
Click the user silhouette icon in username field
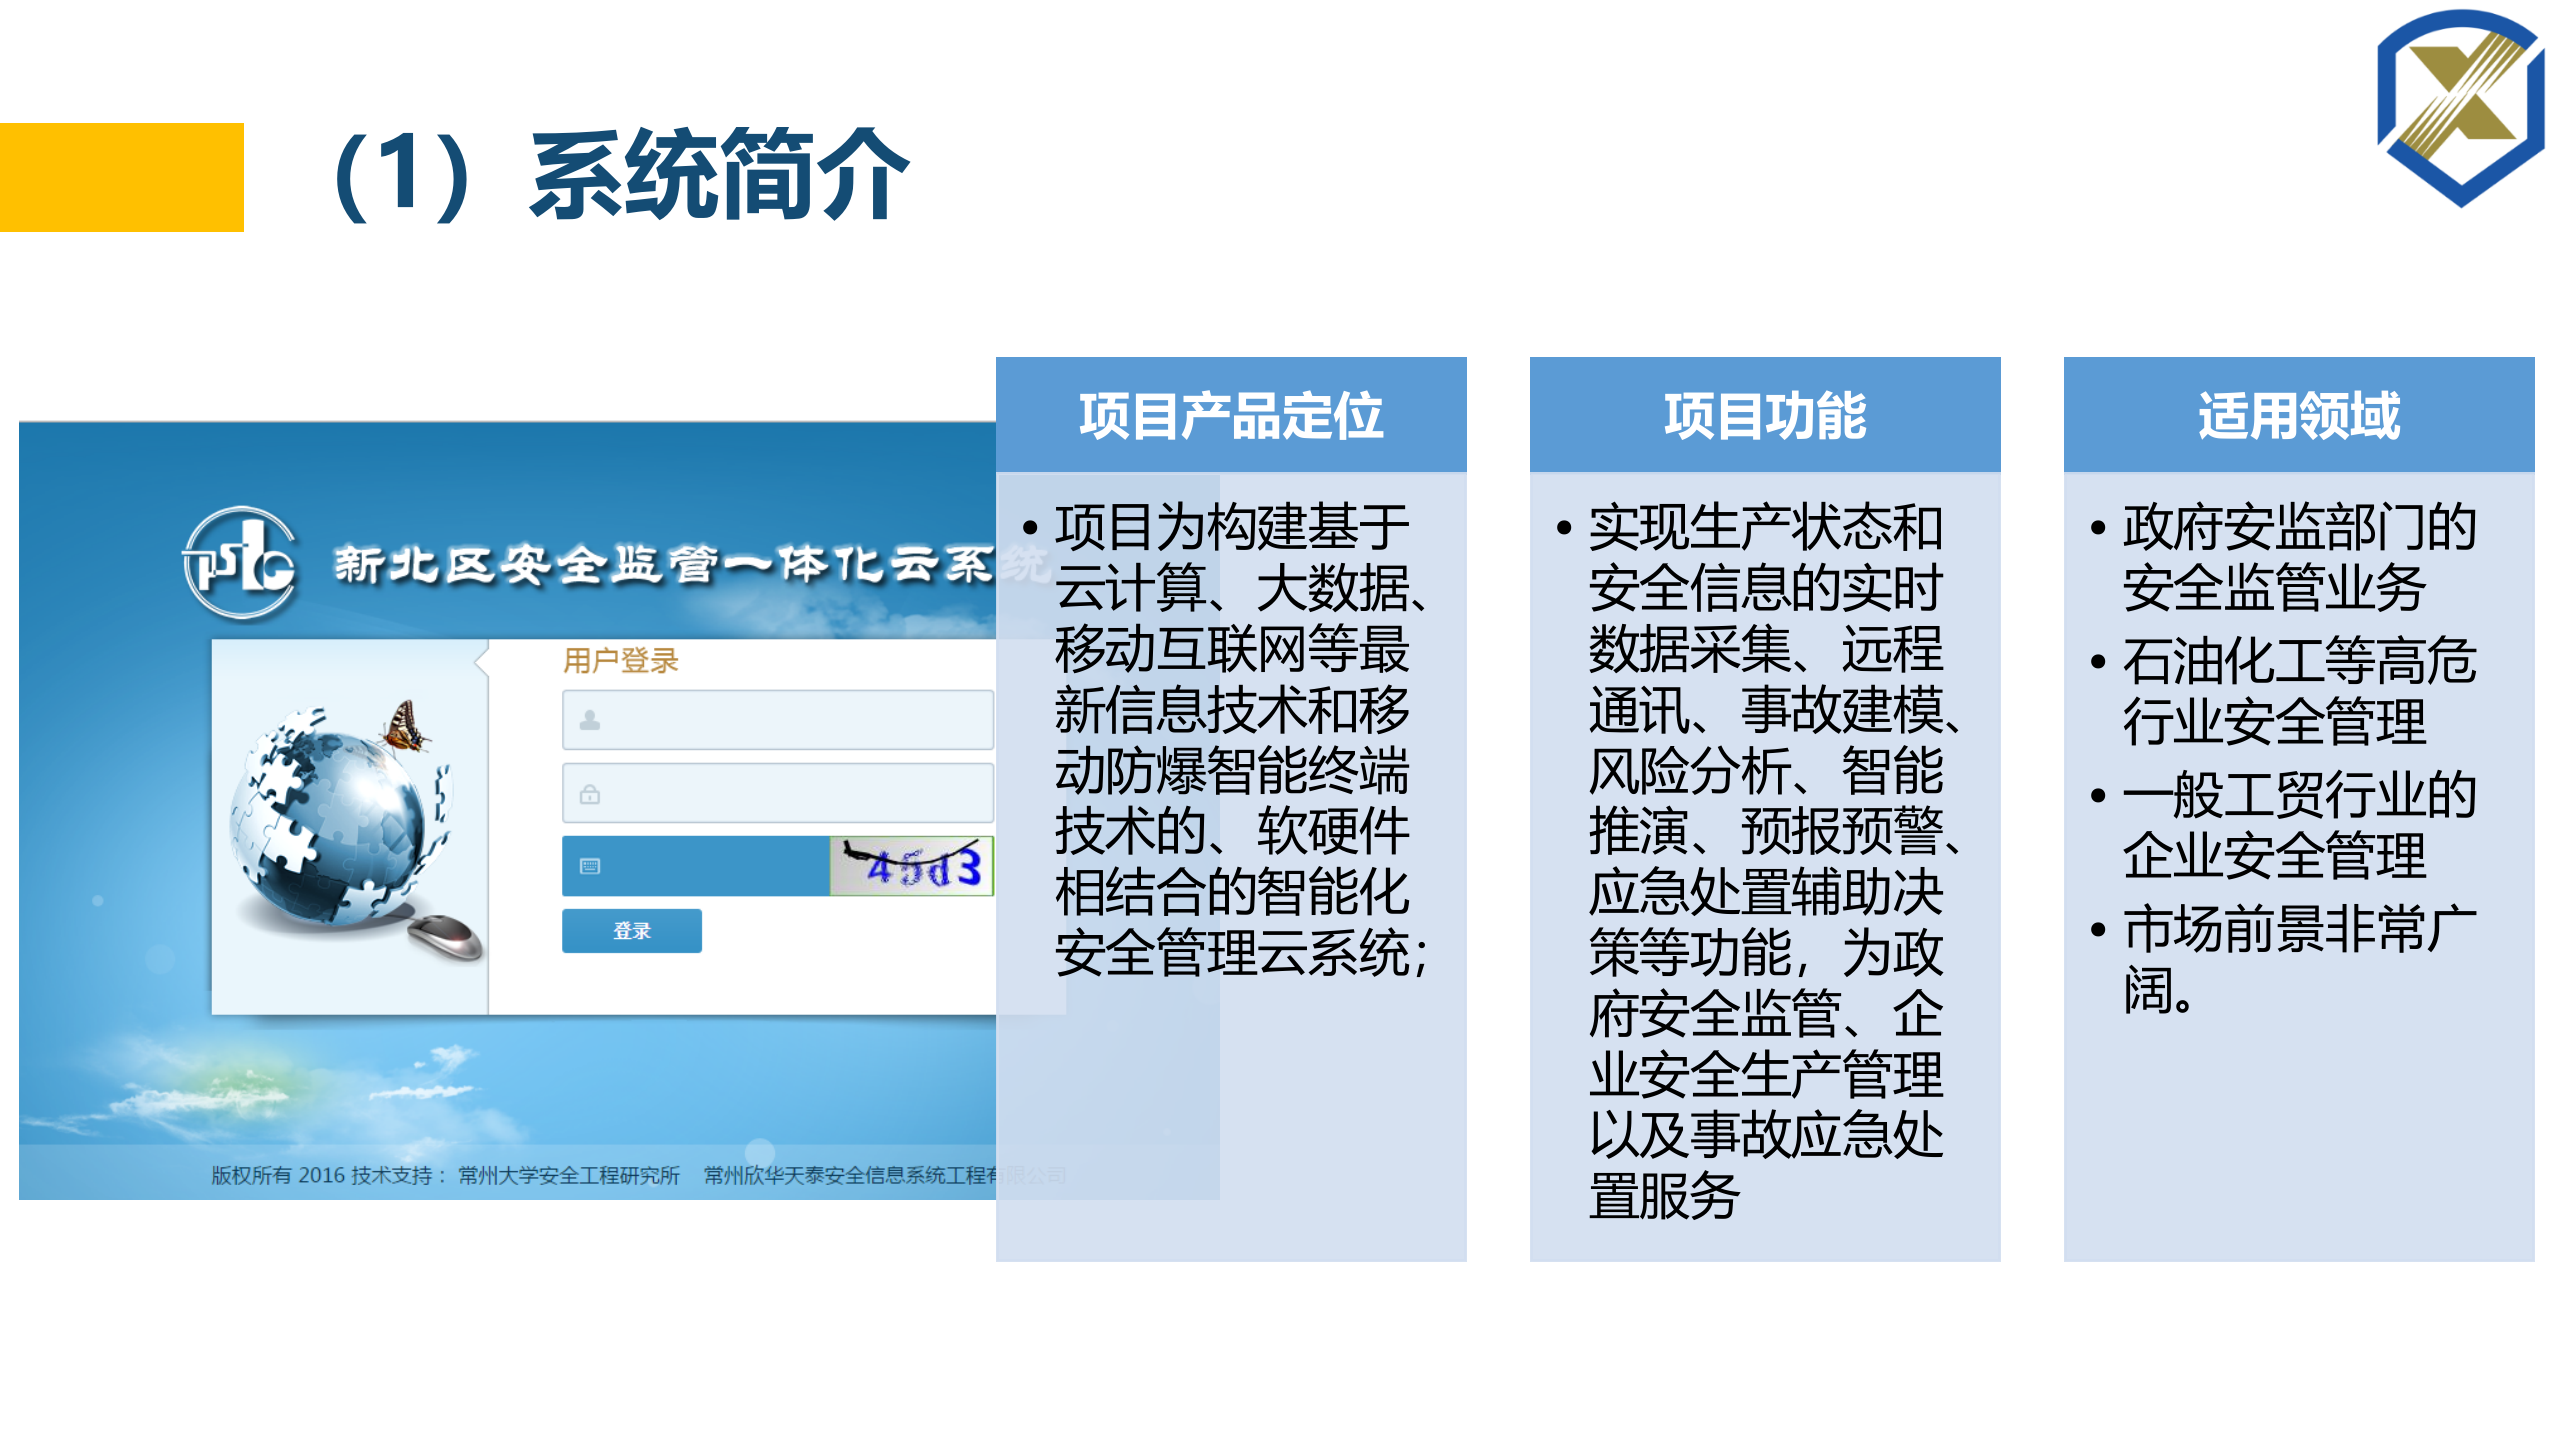(x=590, y=718)
